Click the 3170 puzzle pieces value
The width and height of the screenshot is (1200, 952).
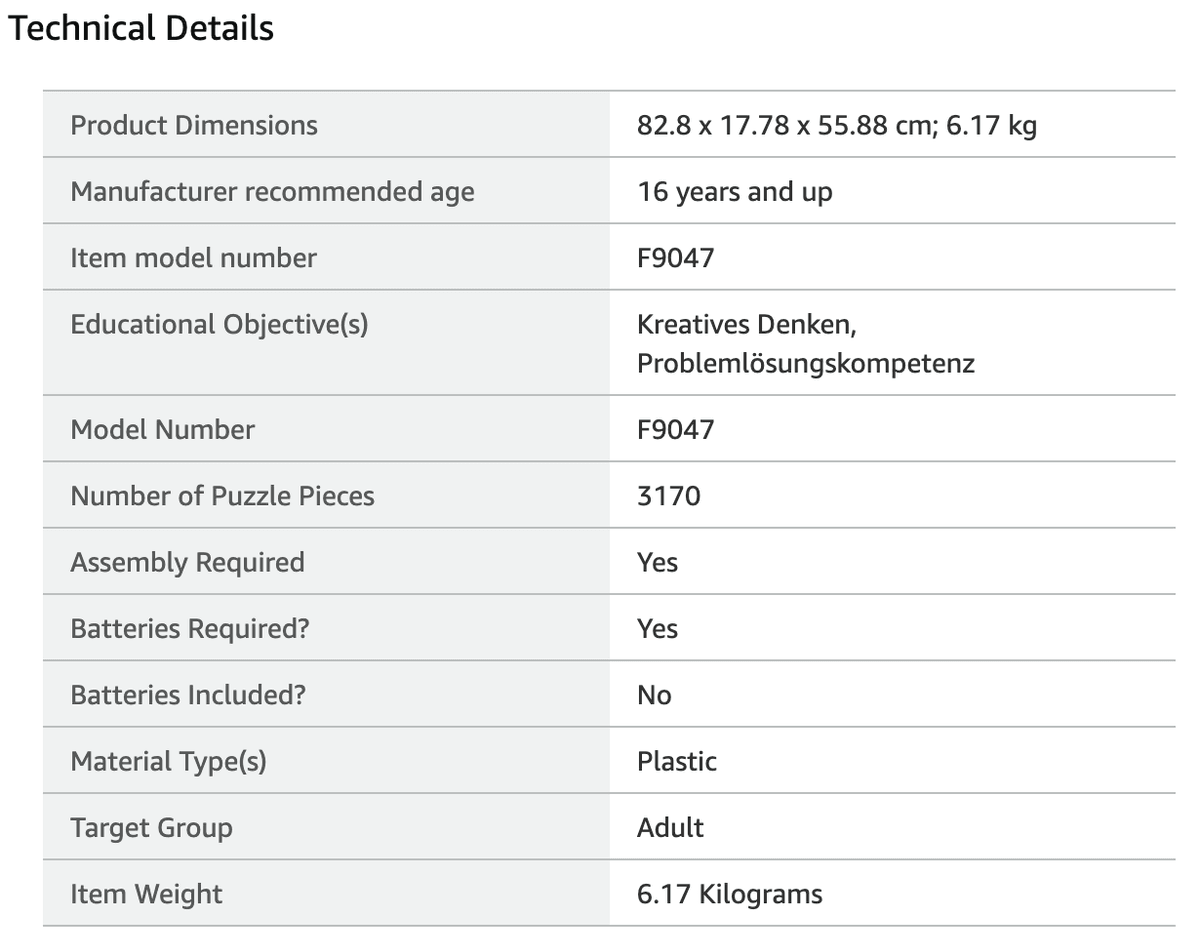669,495
